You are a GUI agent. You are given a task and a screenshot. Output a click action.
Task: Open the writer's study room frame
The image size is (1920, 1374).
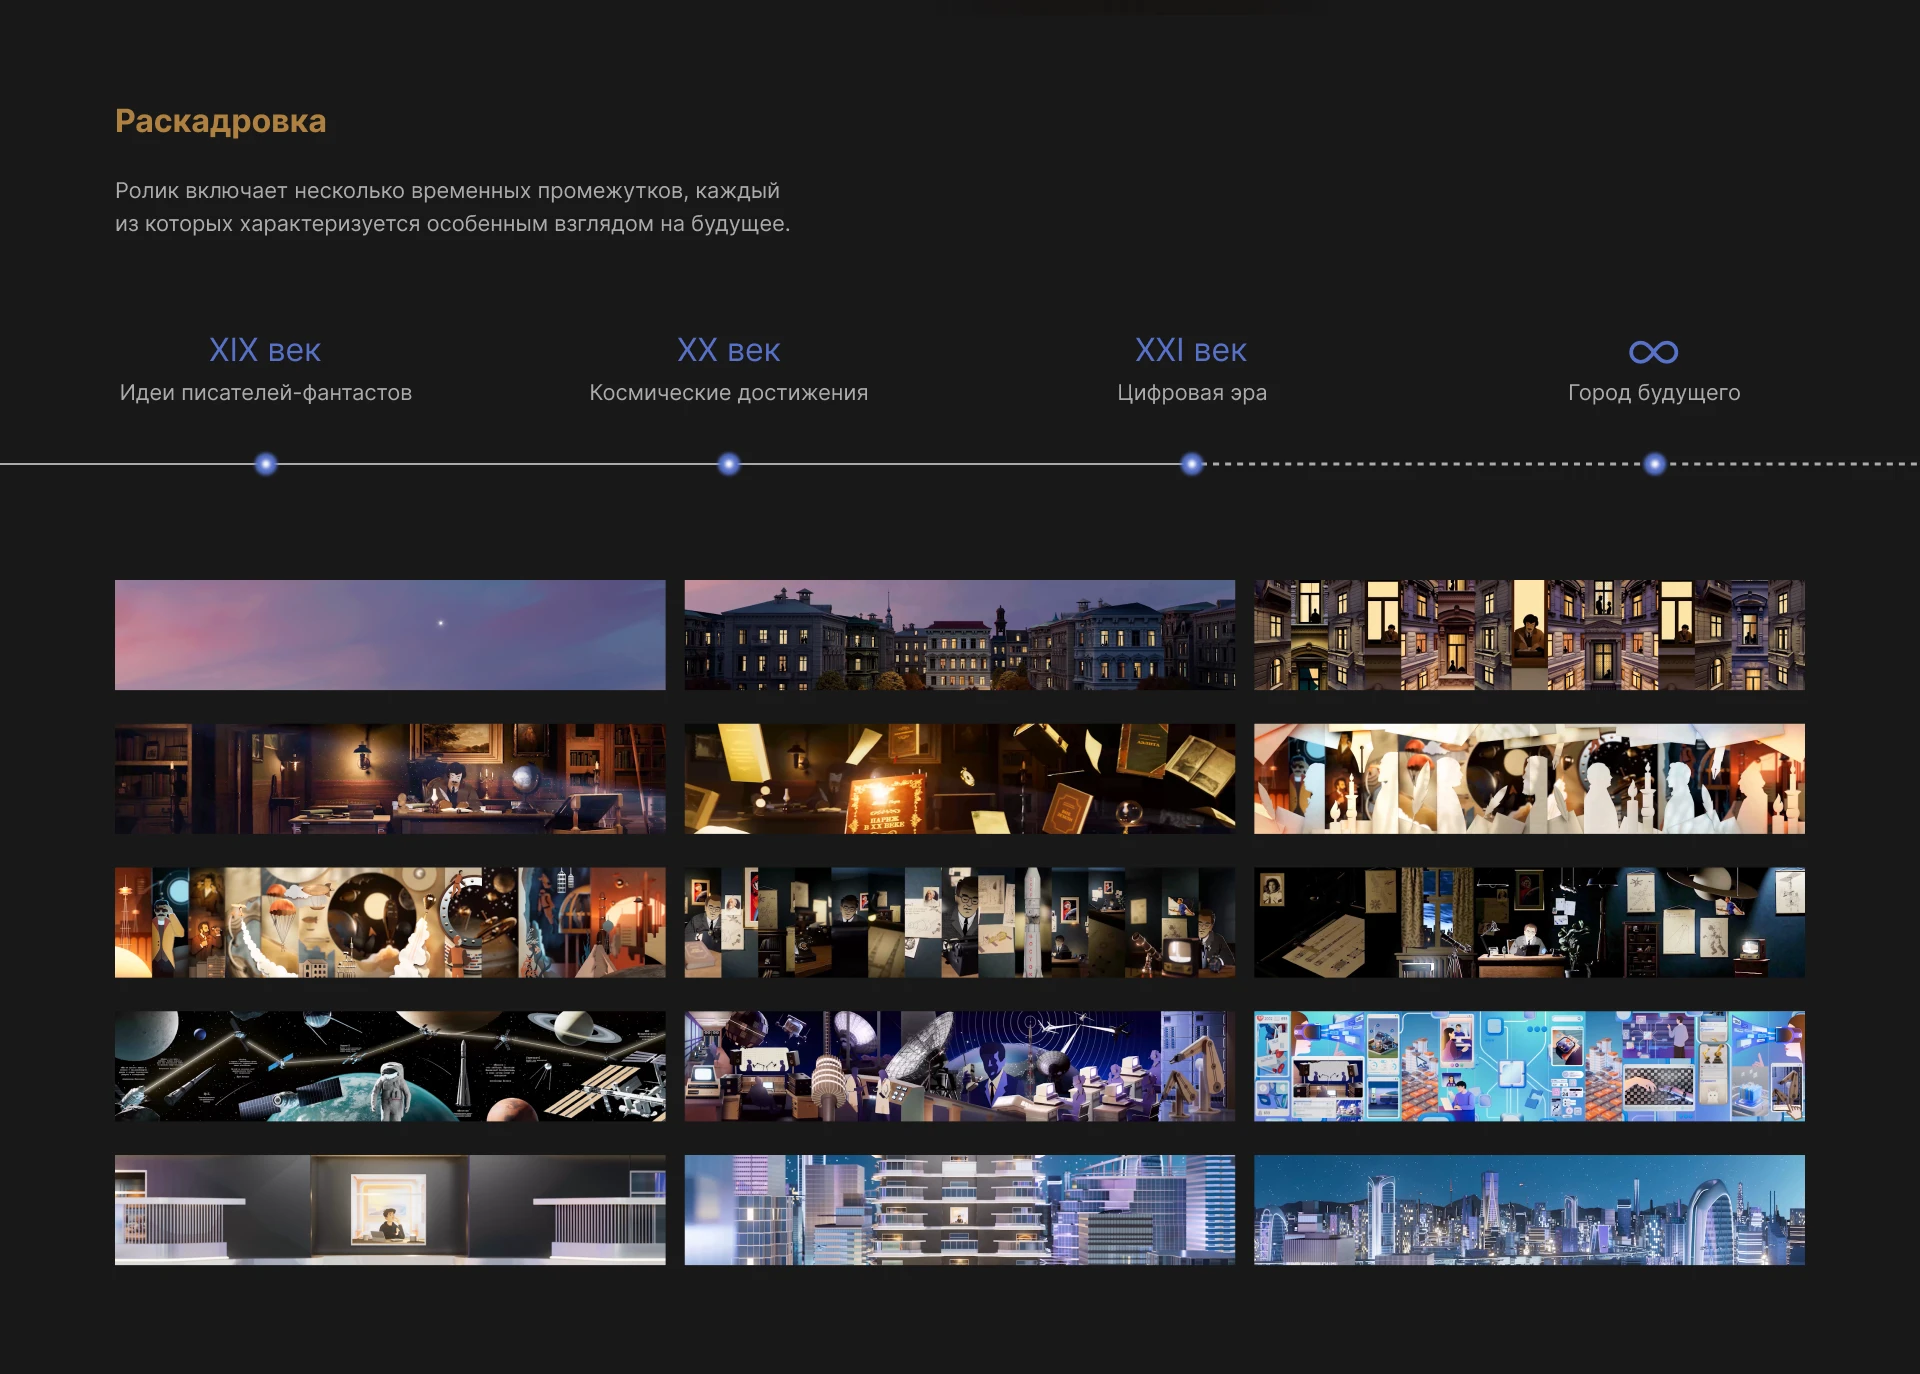pos(390,779)
